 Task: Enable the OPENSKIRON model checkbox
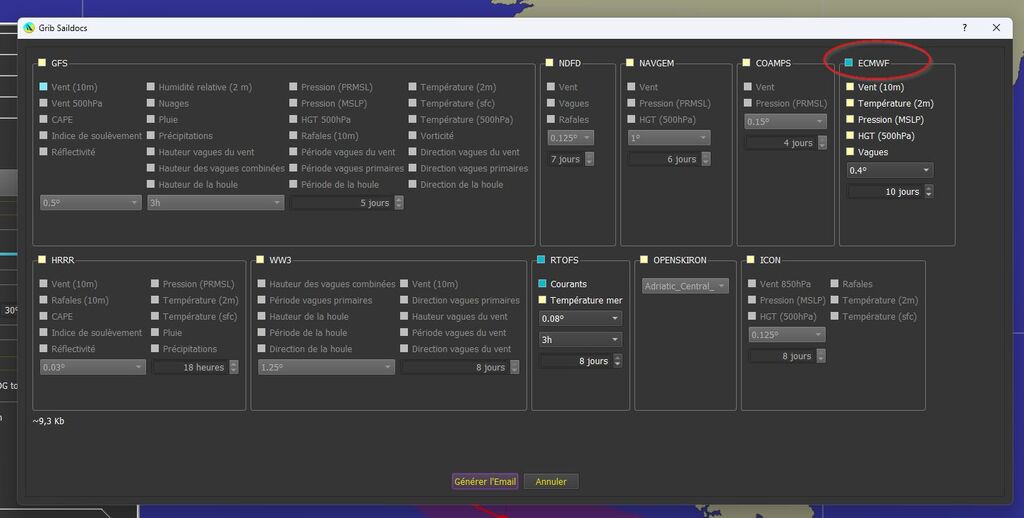point(644,259)
